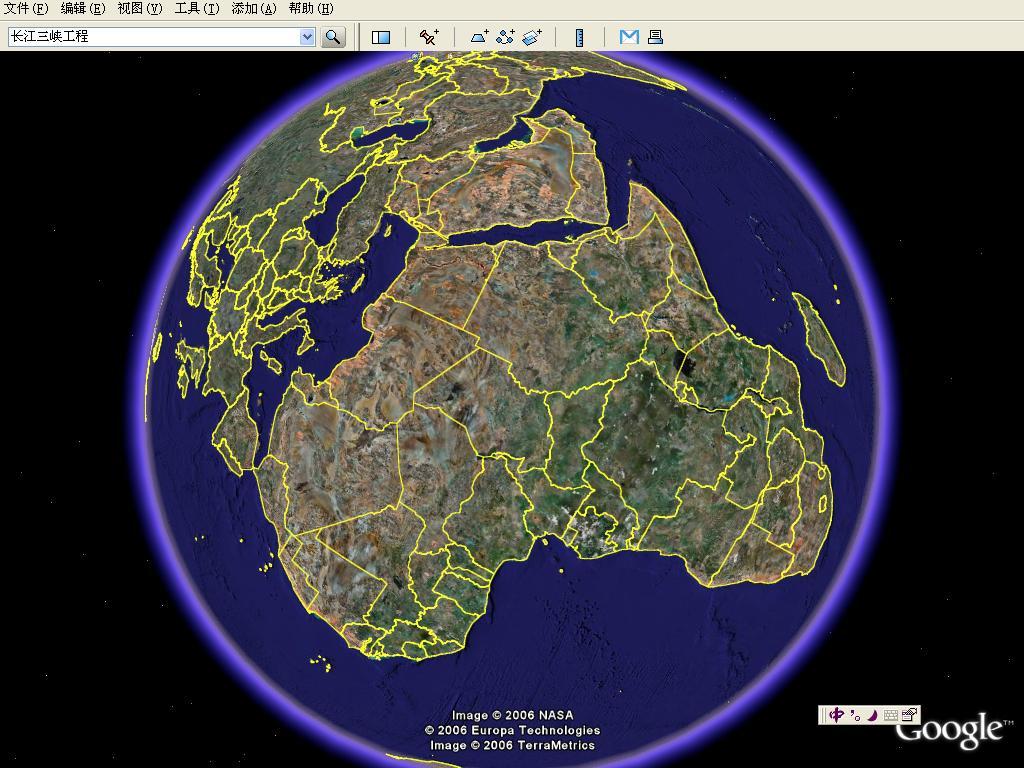Open the 编辑(E) menu

coord(83,8)
